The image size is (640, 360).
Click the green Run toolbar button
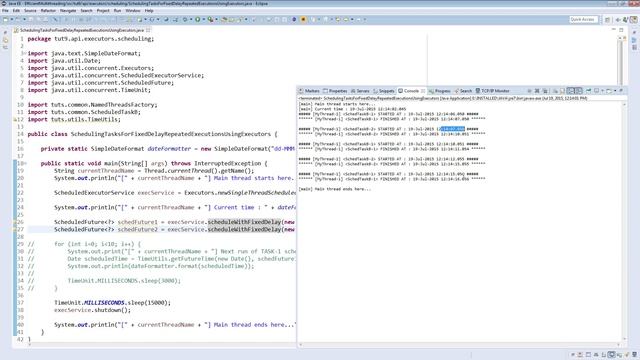[x=198, y=19]
